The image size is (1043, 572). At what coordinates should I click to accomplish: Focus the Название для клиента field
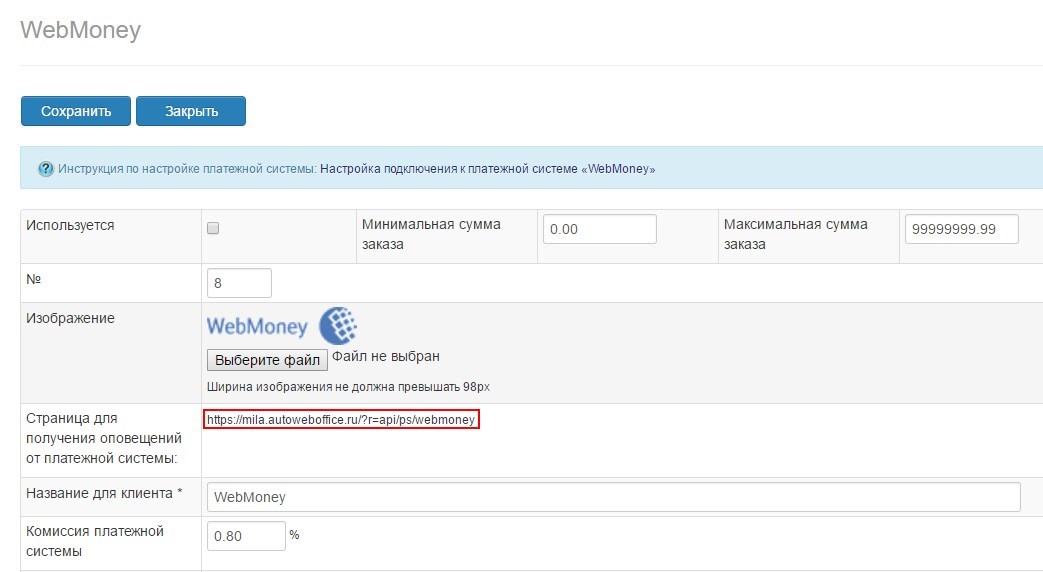point(613,497)
